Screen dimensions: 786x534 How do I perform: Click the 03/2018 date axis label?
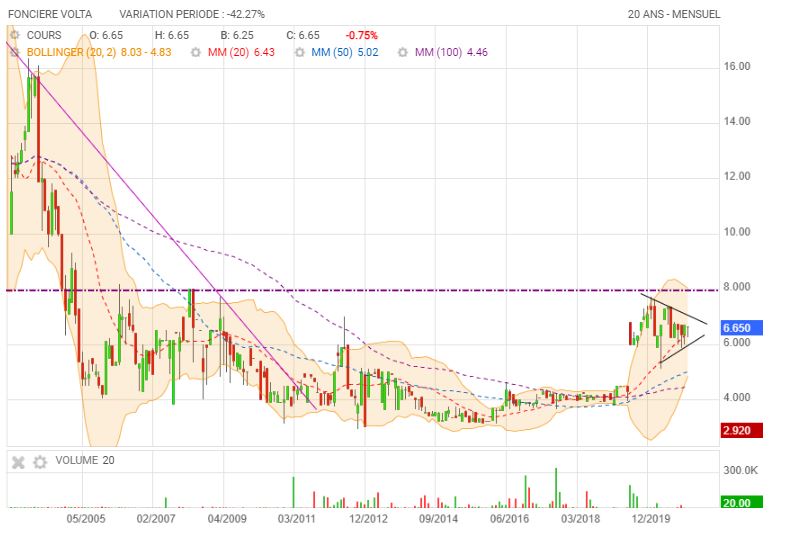(580, 518)
